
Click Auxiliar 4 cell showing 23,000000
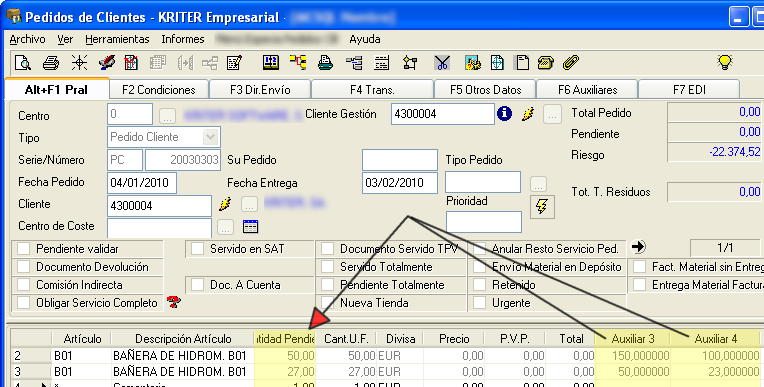(x=715, y=371)
